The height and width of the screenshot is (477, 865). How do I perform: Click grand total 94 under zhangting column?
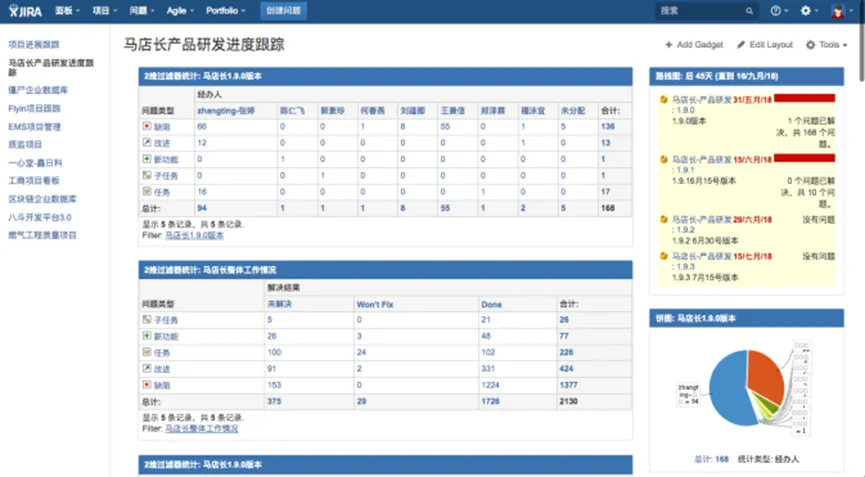click(x=202, y=208)
